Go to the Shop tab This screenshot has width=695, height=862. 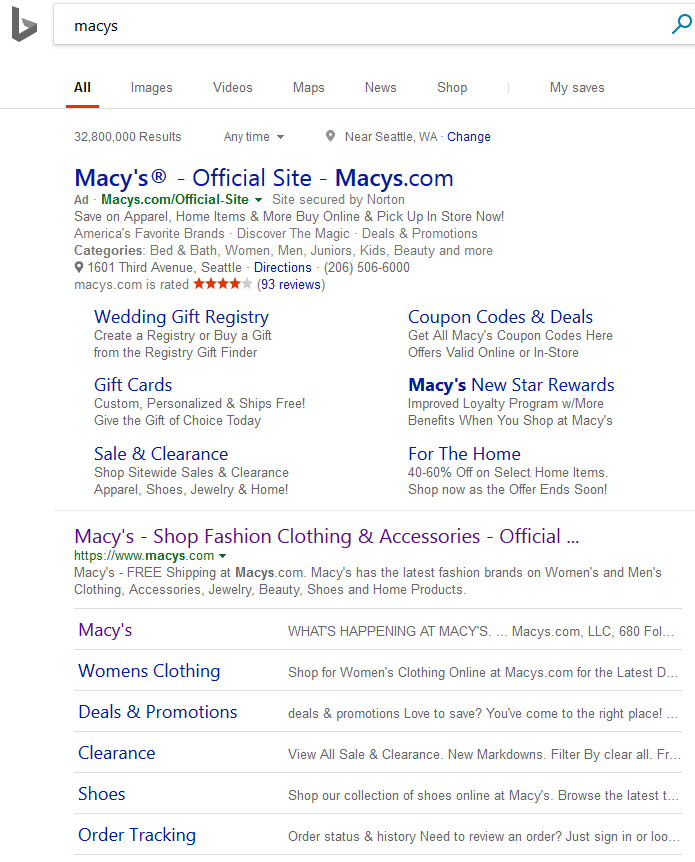452,88
